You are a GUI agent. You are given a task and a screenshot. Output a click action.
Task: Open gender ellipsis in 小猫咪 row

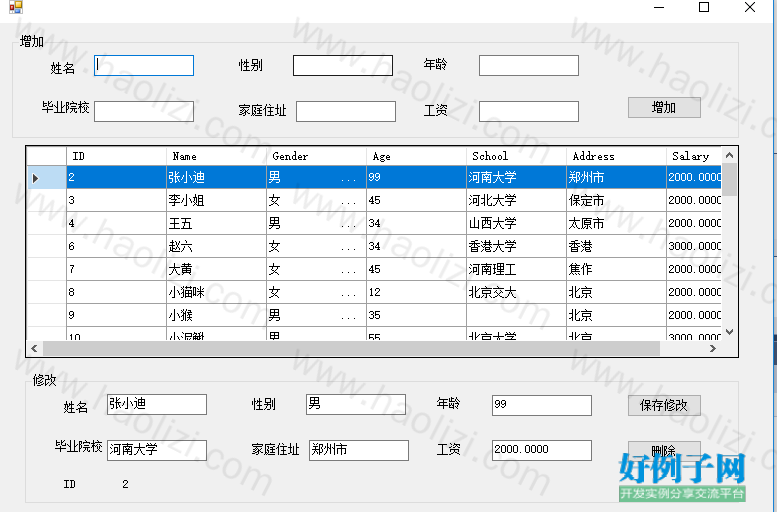pos(348,294)
